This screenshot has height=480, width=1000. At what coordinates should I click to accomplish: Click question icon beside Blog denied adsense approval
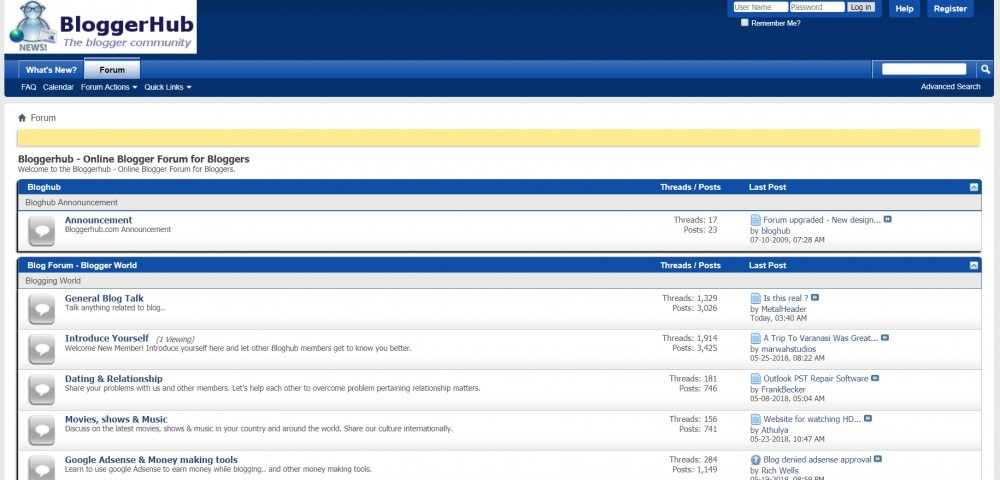(756, 460)
